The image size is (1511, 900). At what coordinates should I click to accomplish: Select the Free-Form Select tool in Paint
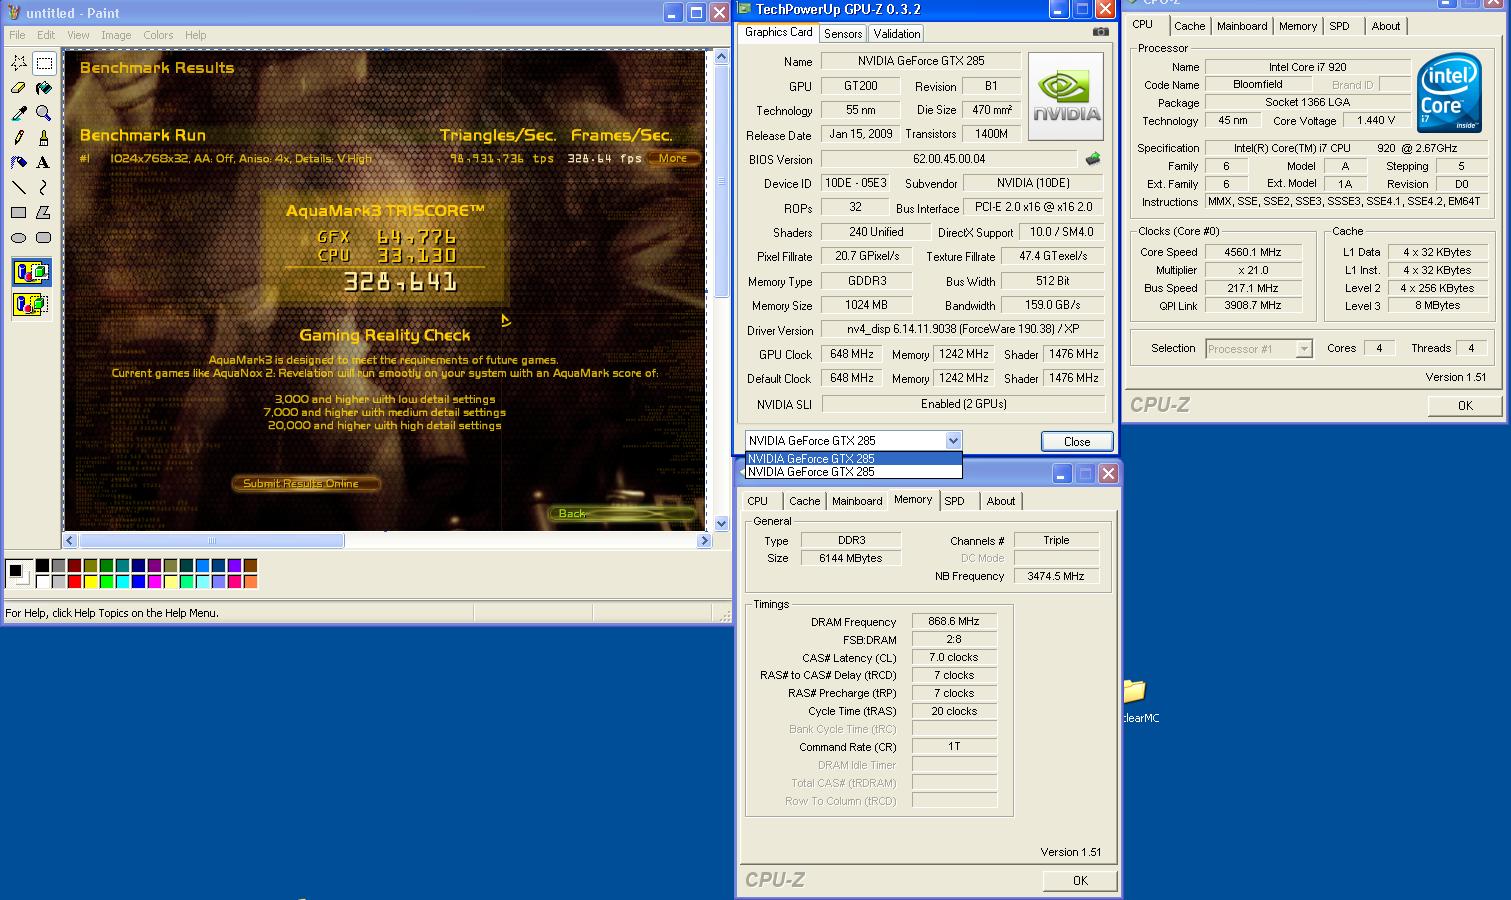click(x=19, y=63)
